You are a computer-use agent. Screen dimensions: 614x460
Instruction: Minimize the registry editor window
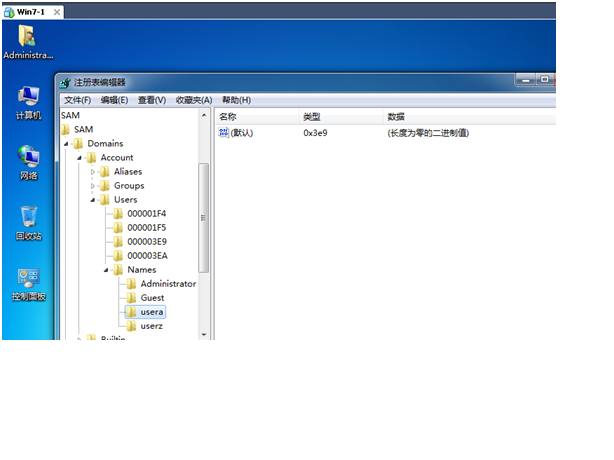pyautogui.click(x=526, y=80)
